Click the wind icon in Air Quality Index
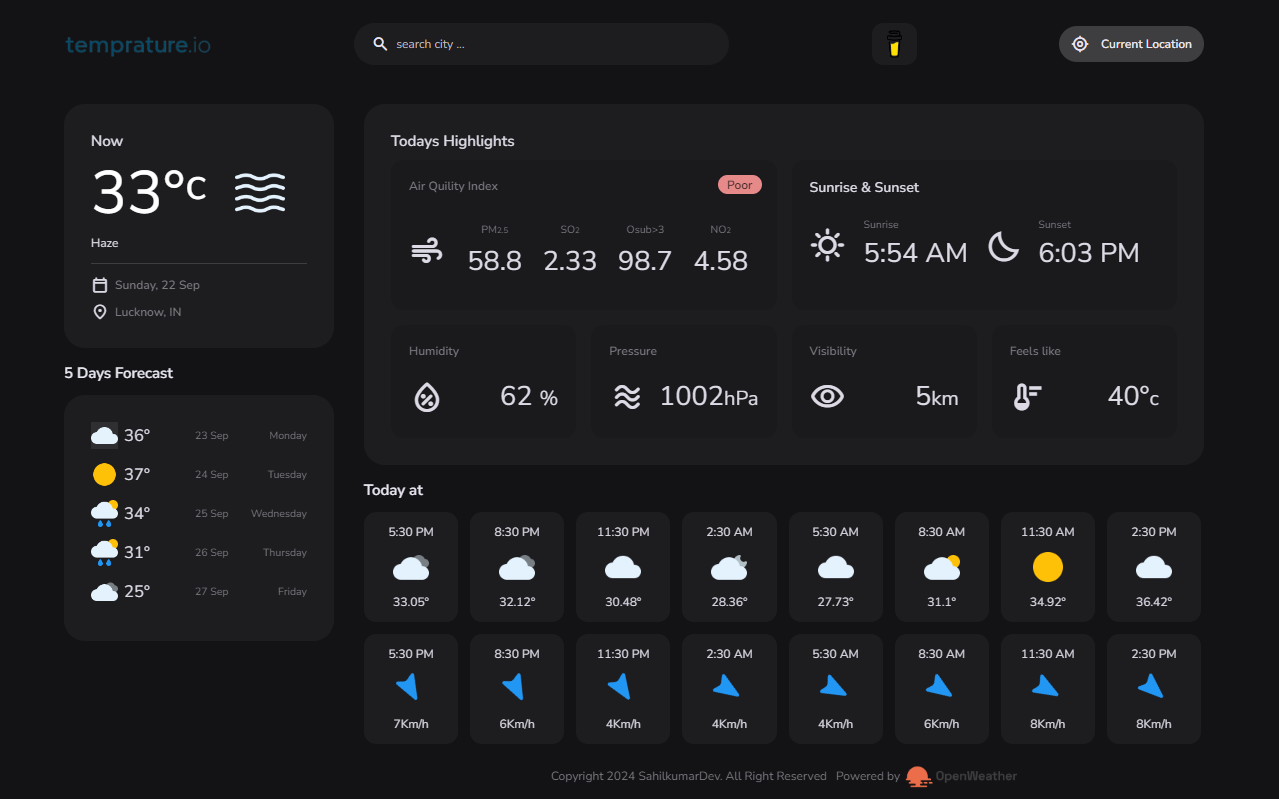Viewport: 1279px width, 799px height. (427, 249)
